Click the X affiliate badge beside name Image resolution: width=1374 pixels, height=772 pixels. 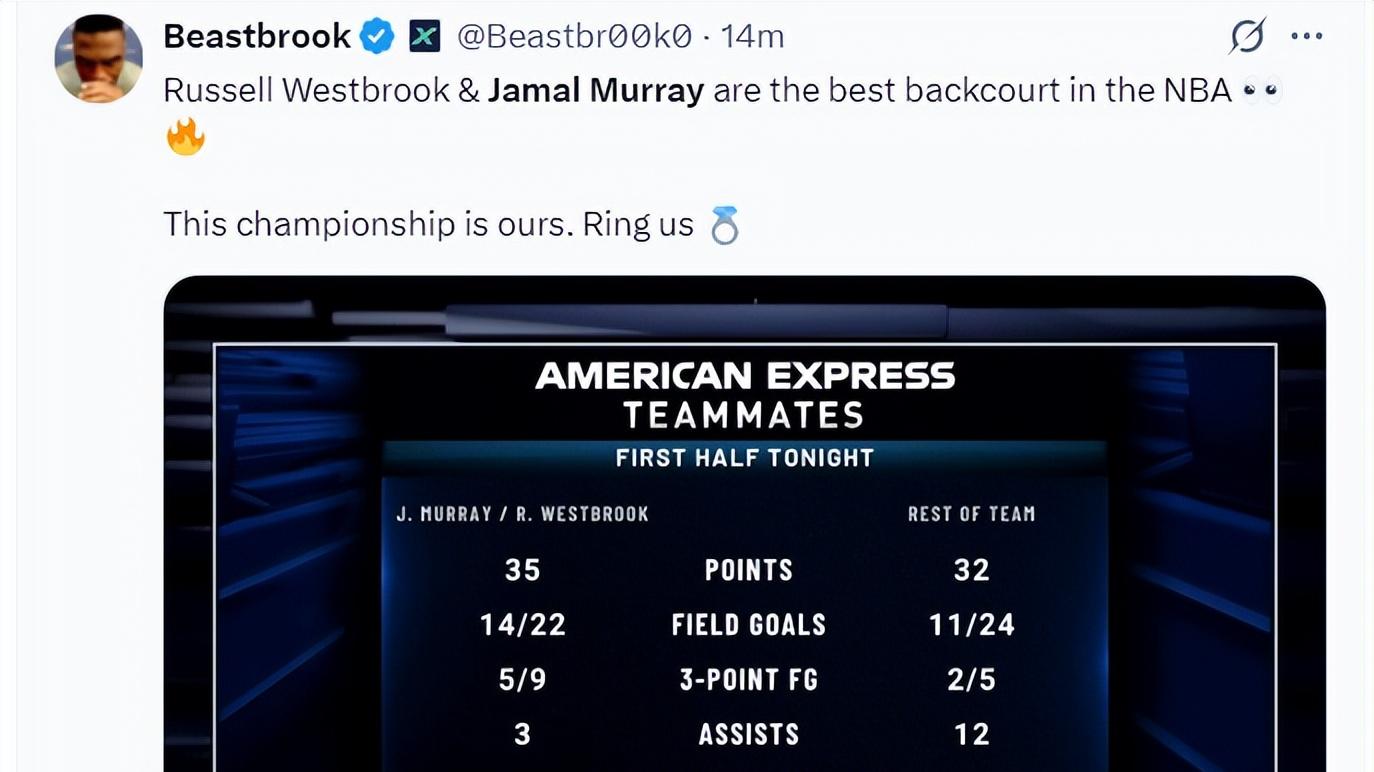(x=425, y=38)
